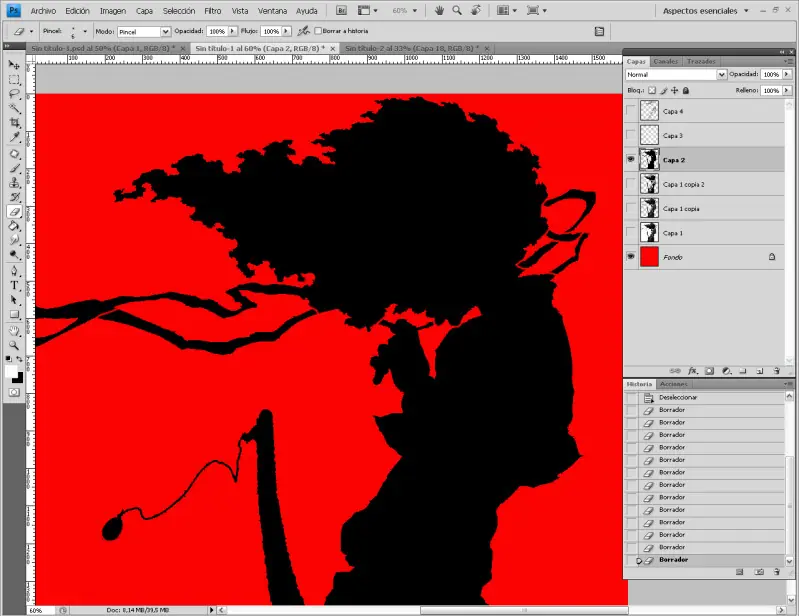Select the Brush tool in the toolbox
Viewport: 799px width, 616px height.
[14, 169]
